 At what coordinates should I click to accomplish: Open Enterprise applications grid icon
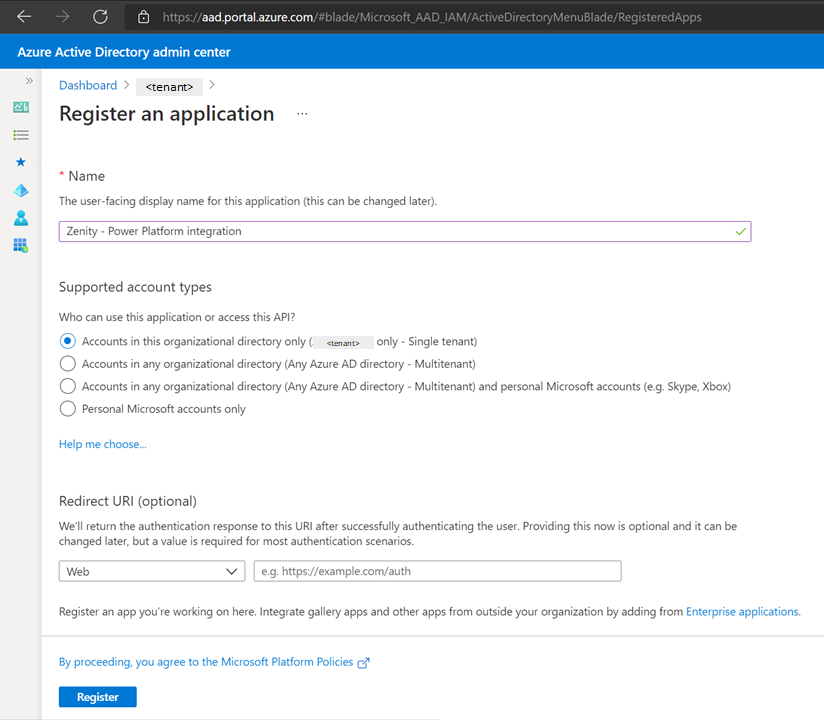[x=21, y=245]
